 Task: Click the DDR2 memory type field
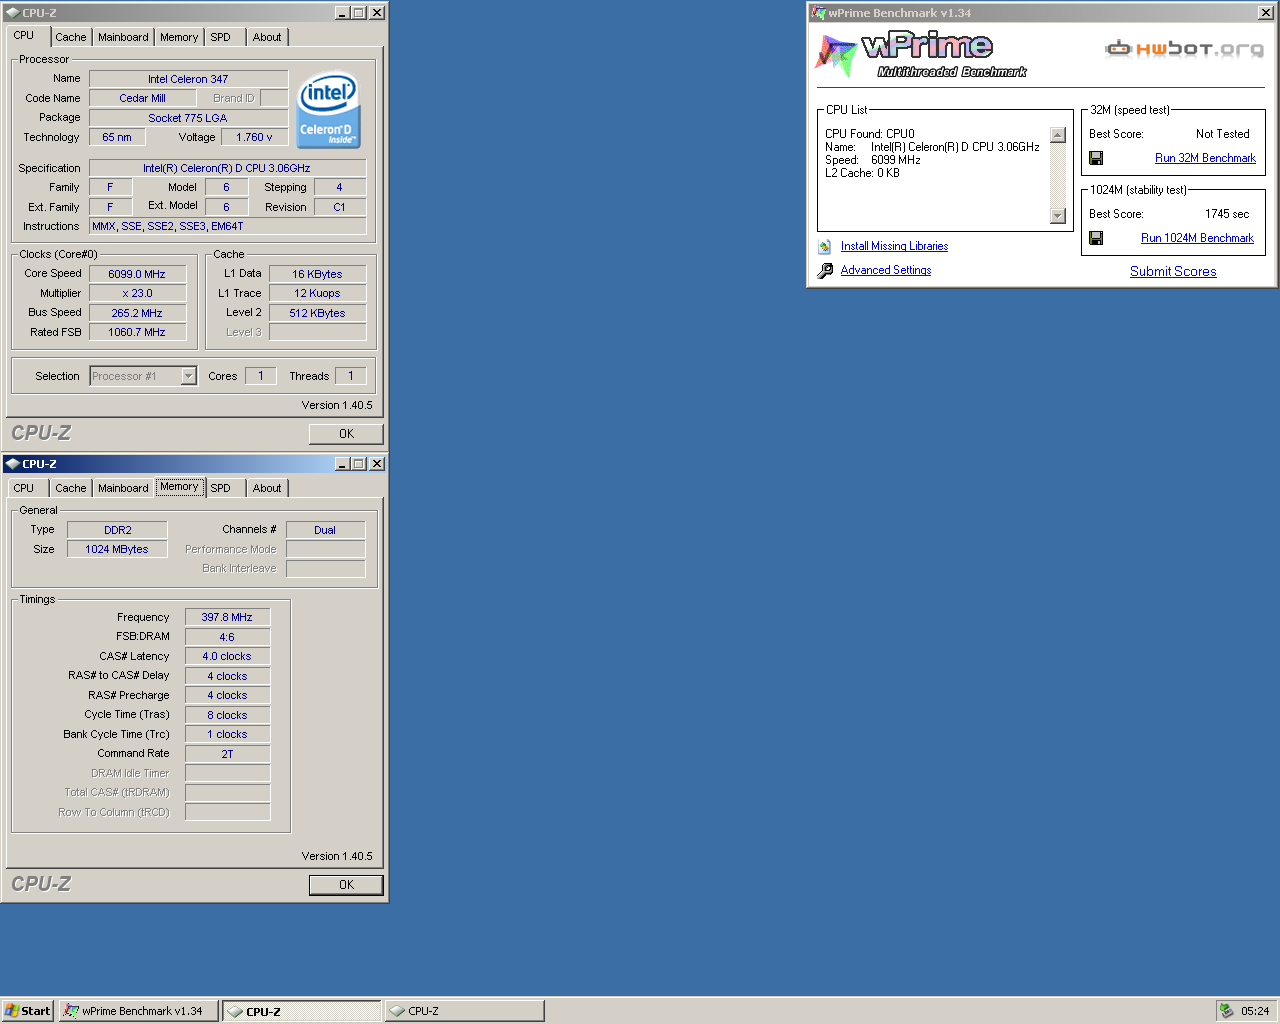tap(117, 530)
